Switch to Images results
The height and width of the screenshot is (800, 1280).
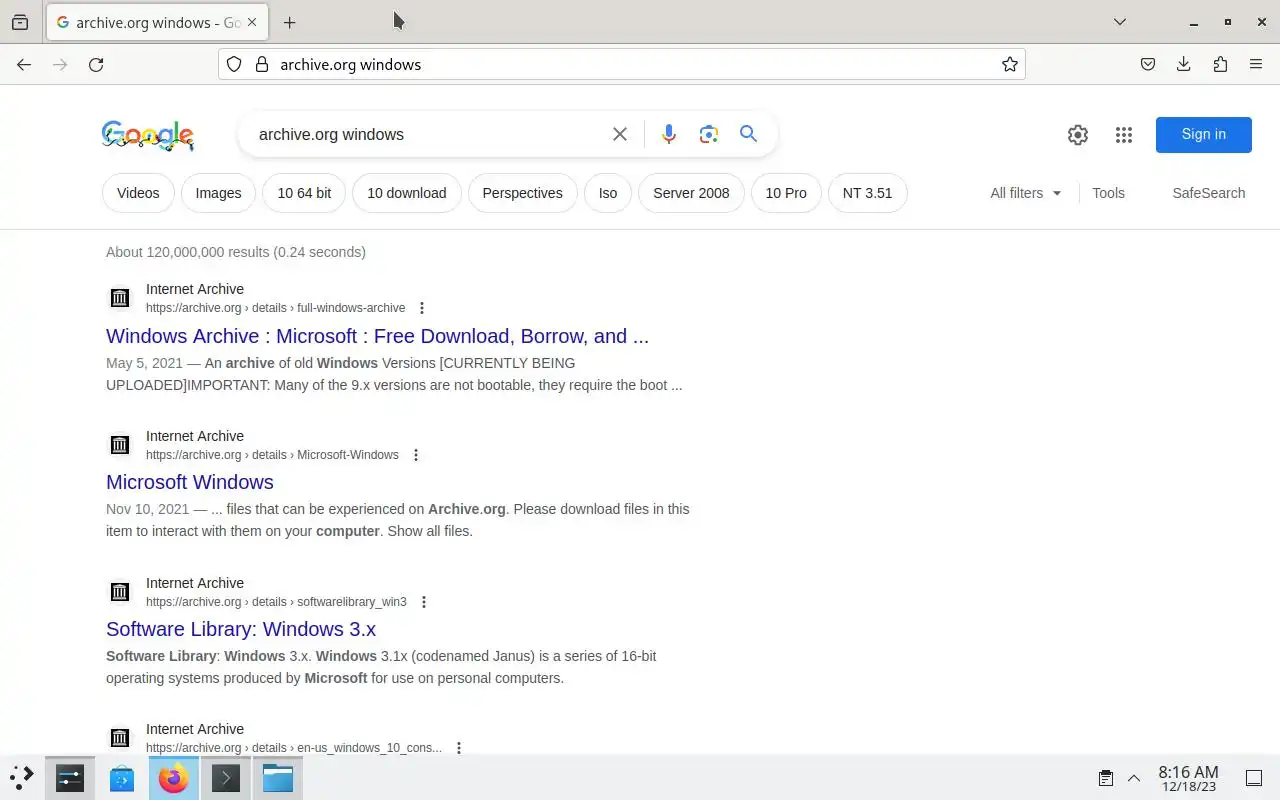(x=218, y=193)
